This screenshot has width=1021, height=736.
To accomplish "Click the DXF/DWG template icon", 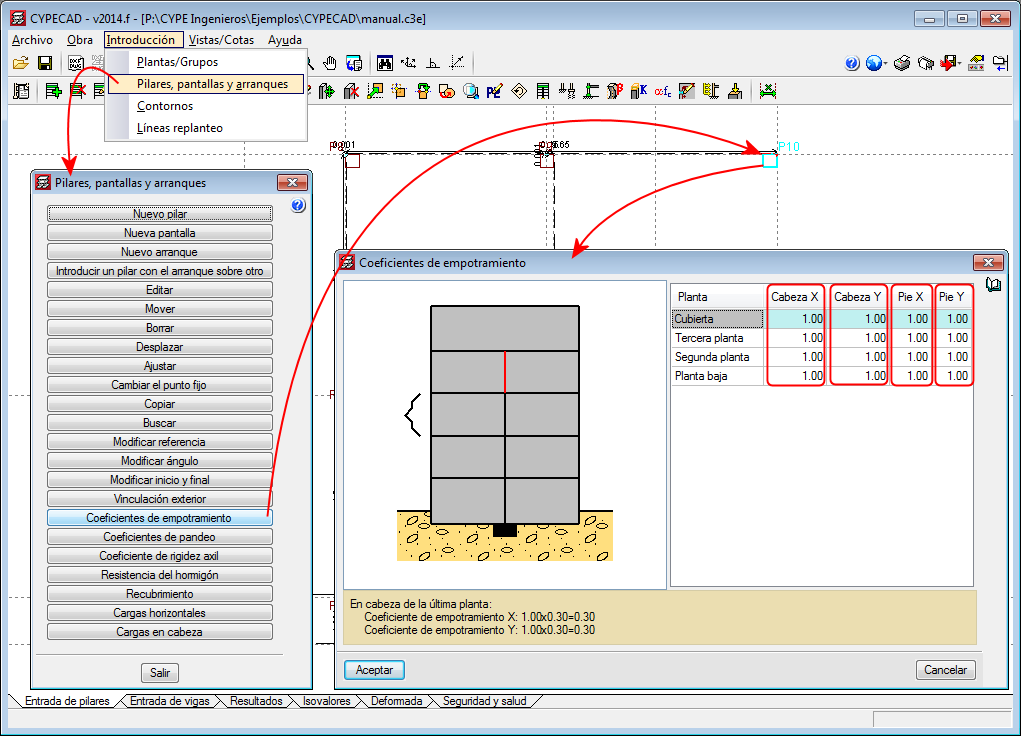I will click(x=76, y=63).
